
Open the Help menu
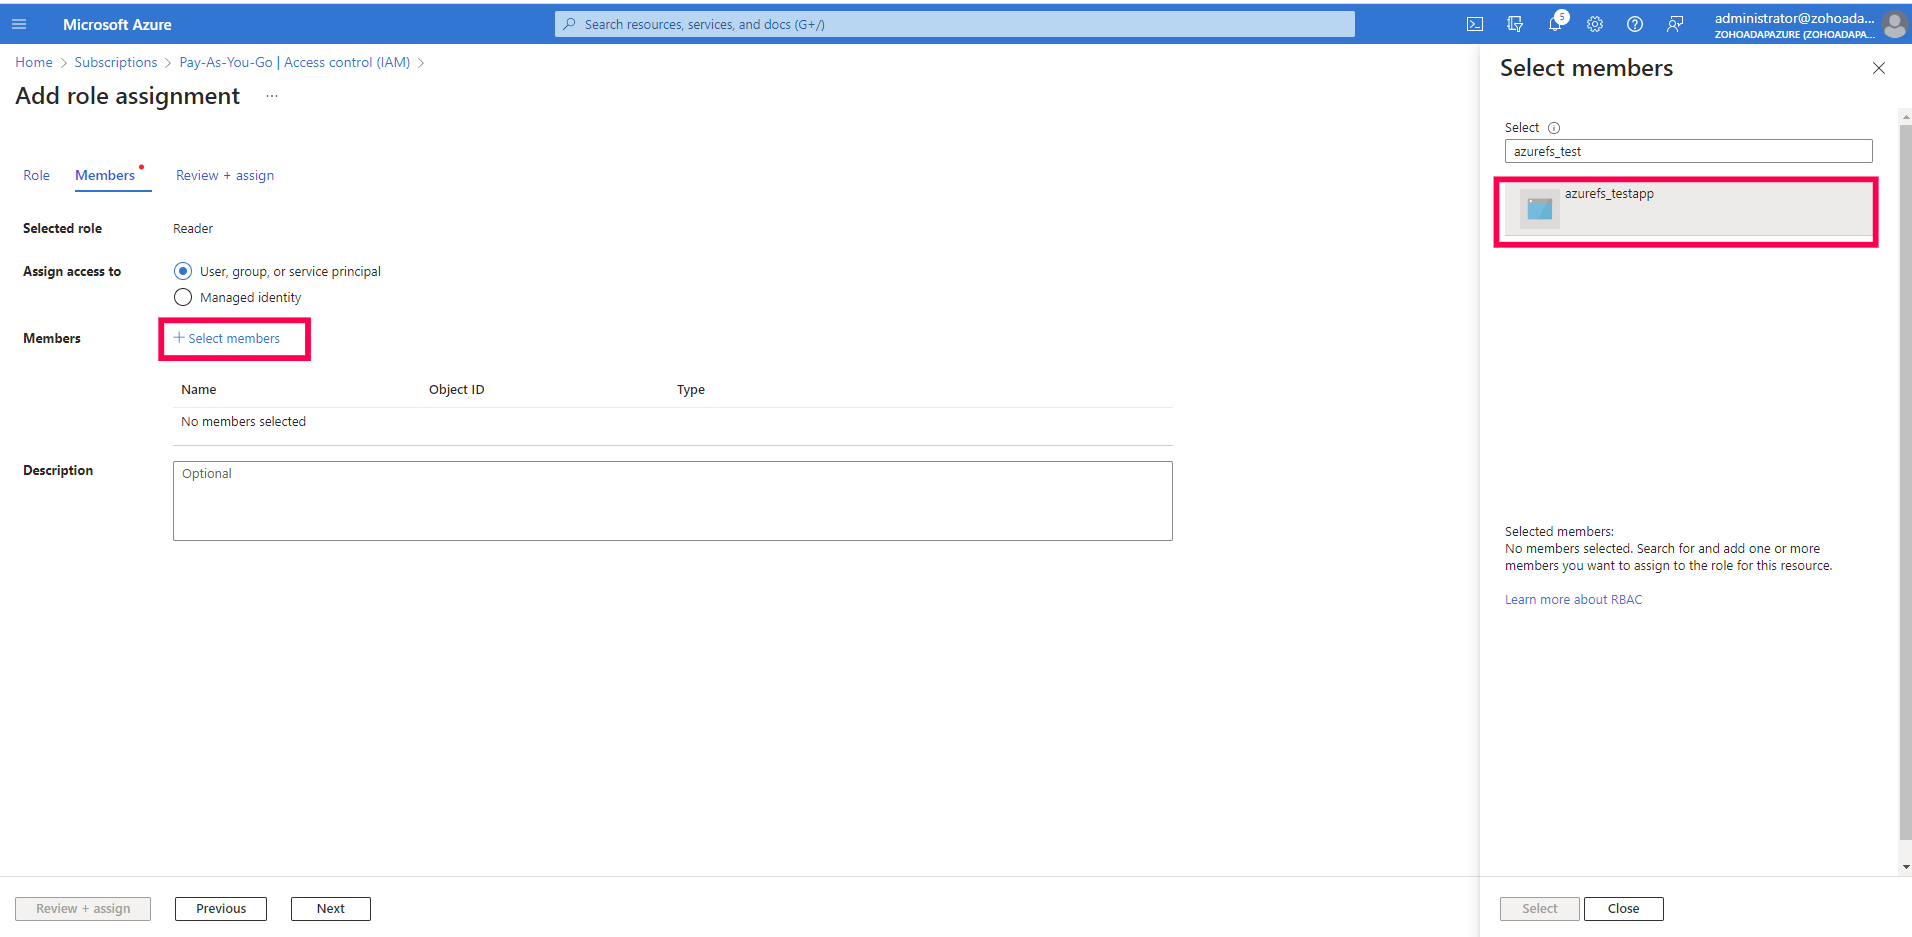point(1634,24)
